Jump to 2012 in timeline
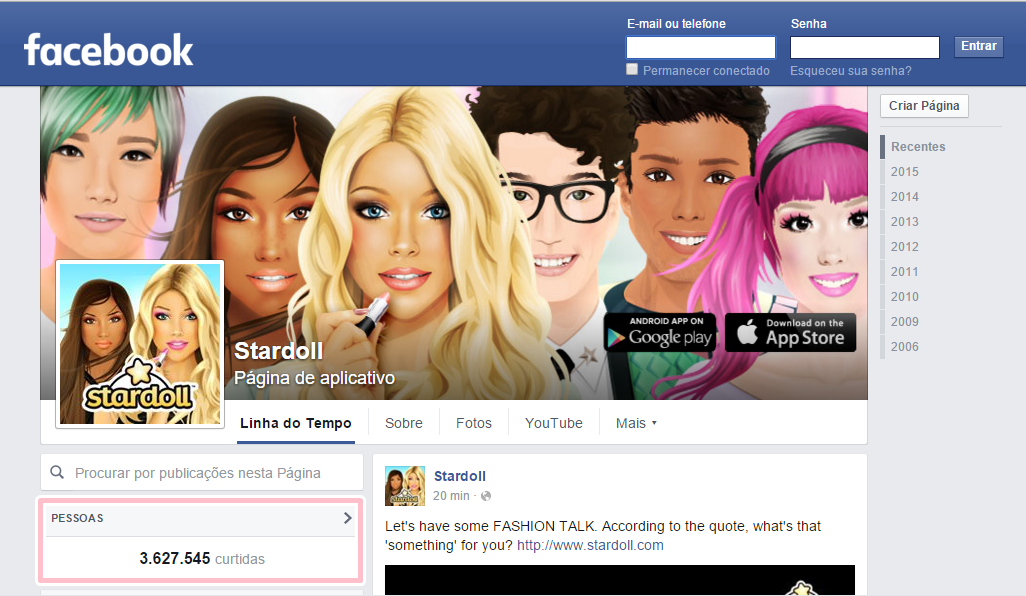Screen dimensions: 1026x596 point(904,247)
